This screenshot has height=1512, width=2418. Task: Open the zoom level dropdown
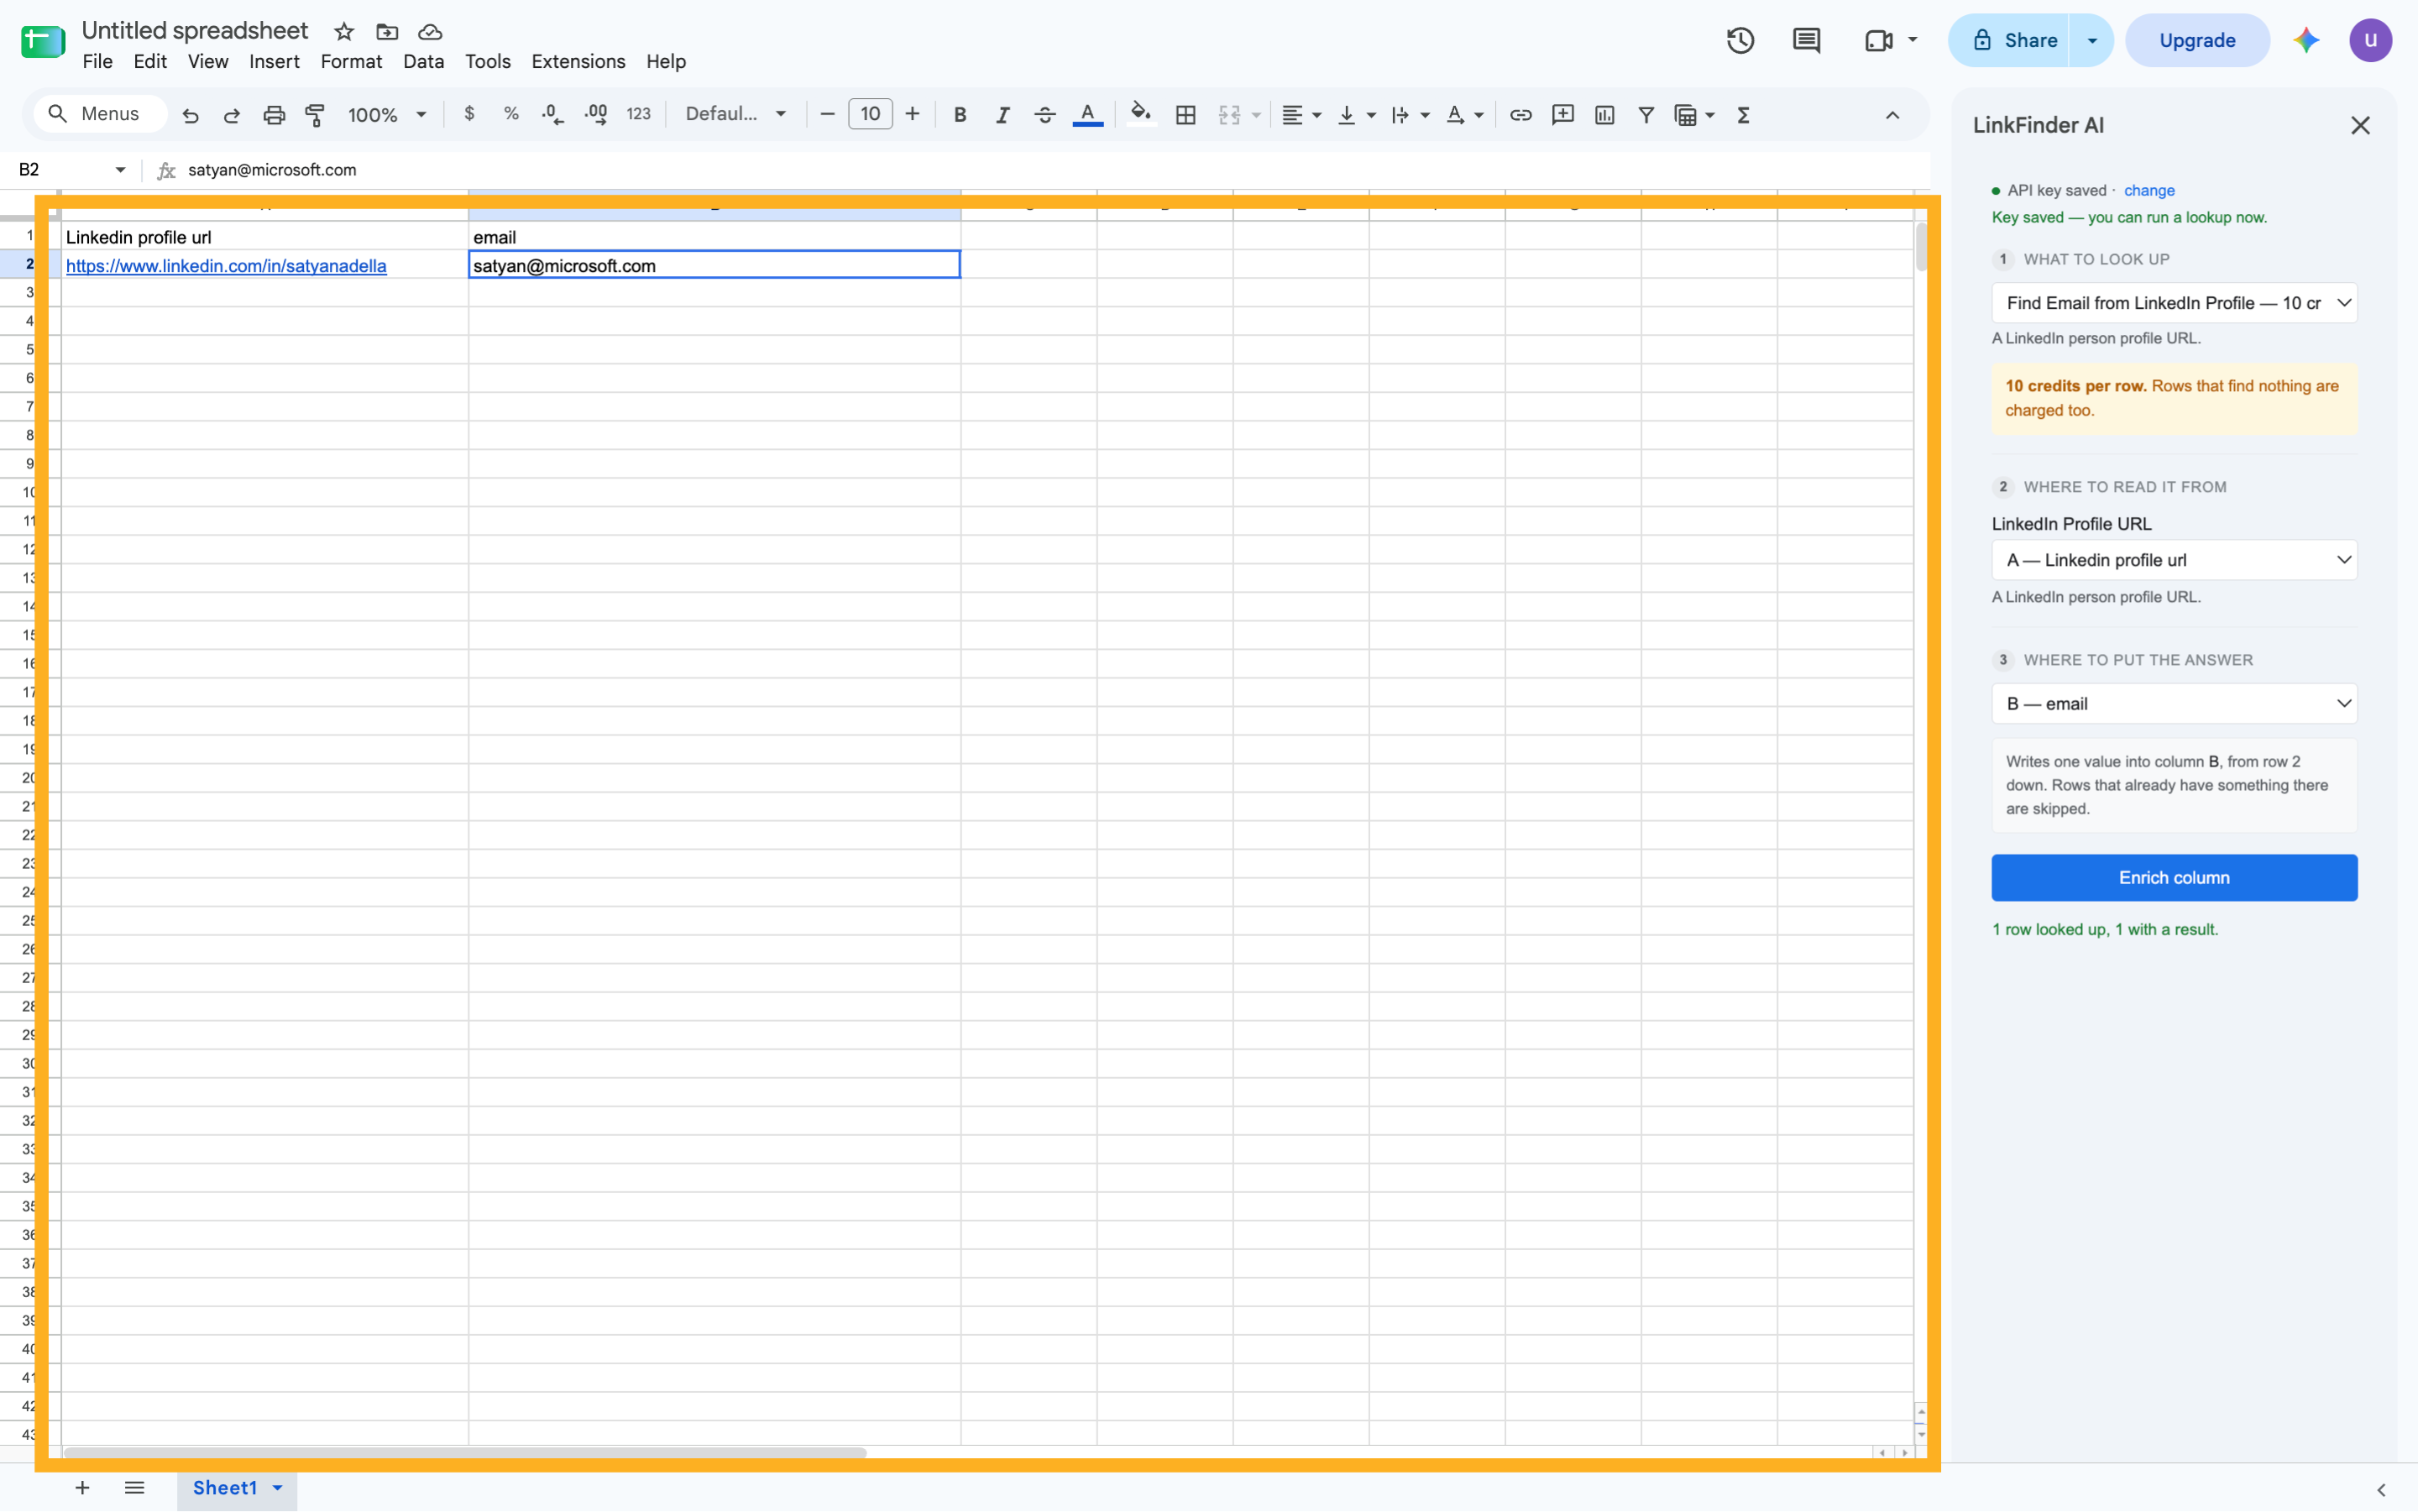pos(387,115)
